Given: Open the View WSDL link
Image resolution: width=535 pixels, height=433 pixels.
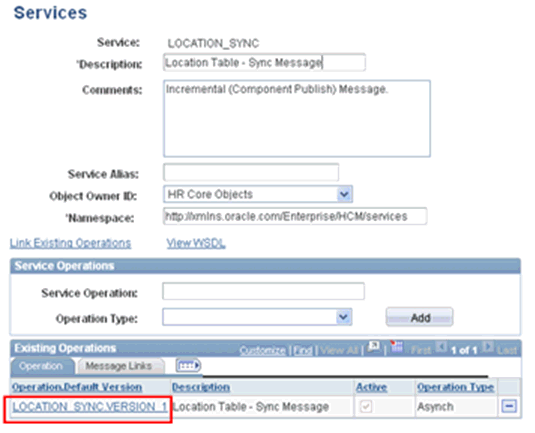Looking at the screenshot, I should [x=196, y=243].
